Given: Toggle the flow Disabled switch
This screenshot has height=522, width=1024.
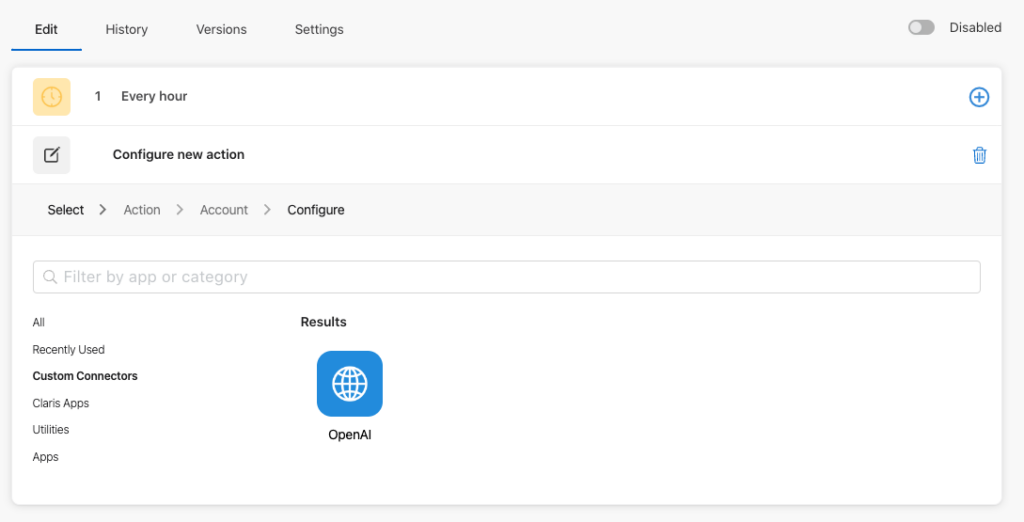Looking at the screenshot, I should (921, 27).
